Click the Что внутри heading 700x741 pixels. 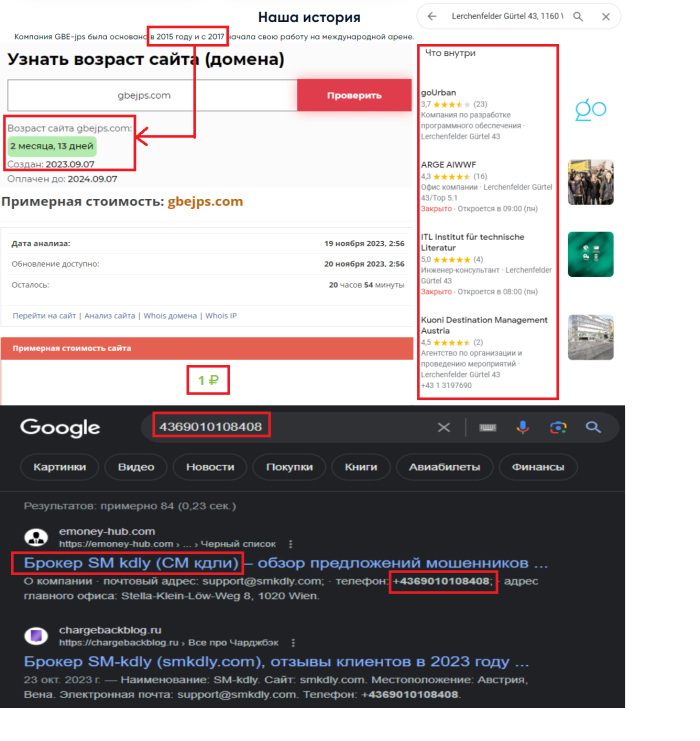[450, 53]
